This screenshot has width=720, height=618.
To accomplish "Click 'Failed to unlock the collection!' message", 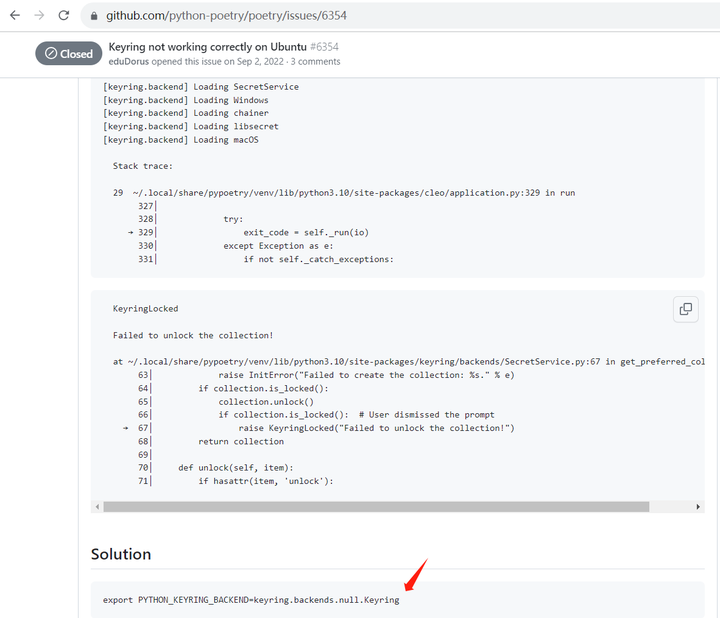I will pos(193,335).
